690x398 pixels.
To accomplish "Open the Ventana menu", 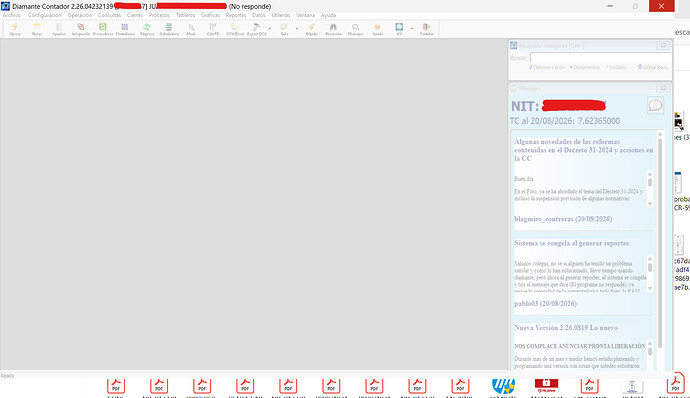I will [305, 15].
